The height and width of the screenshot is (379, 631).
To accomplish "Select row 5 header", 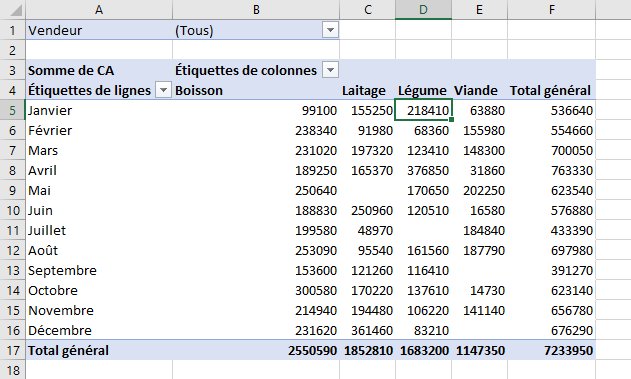I will click(12, 110).
